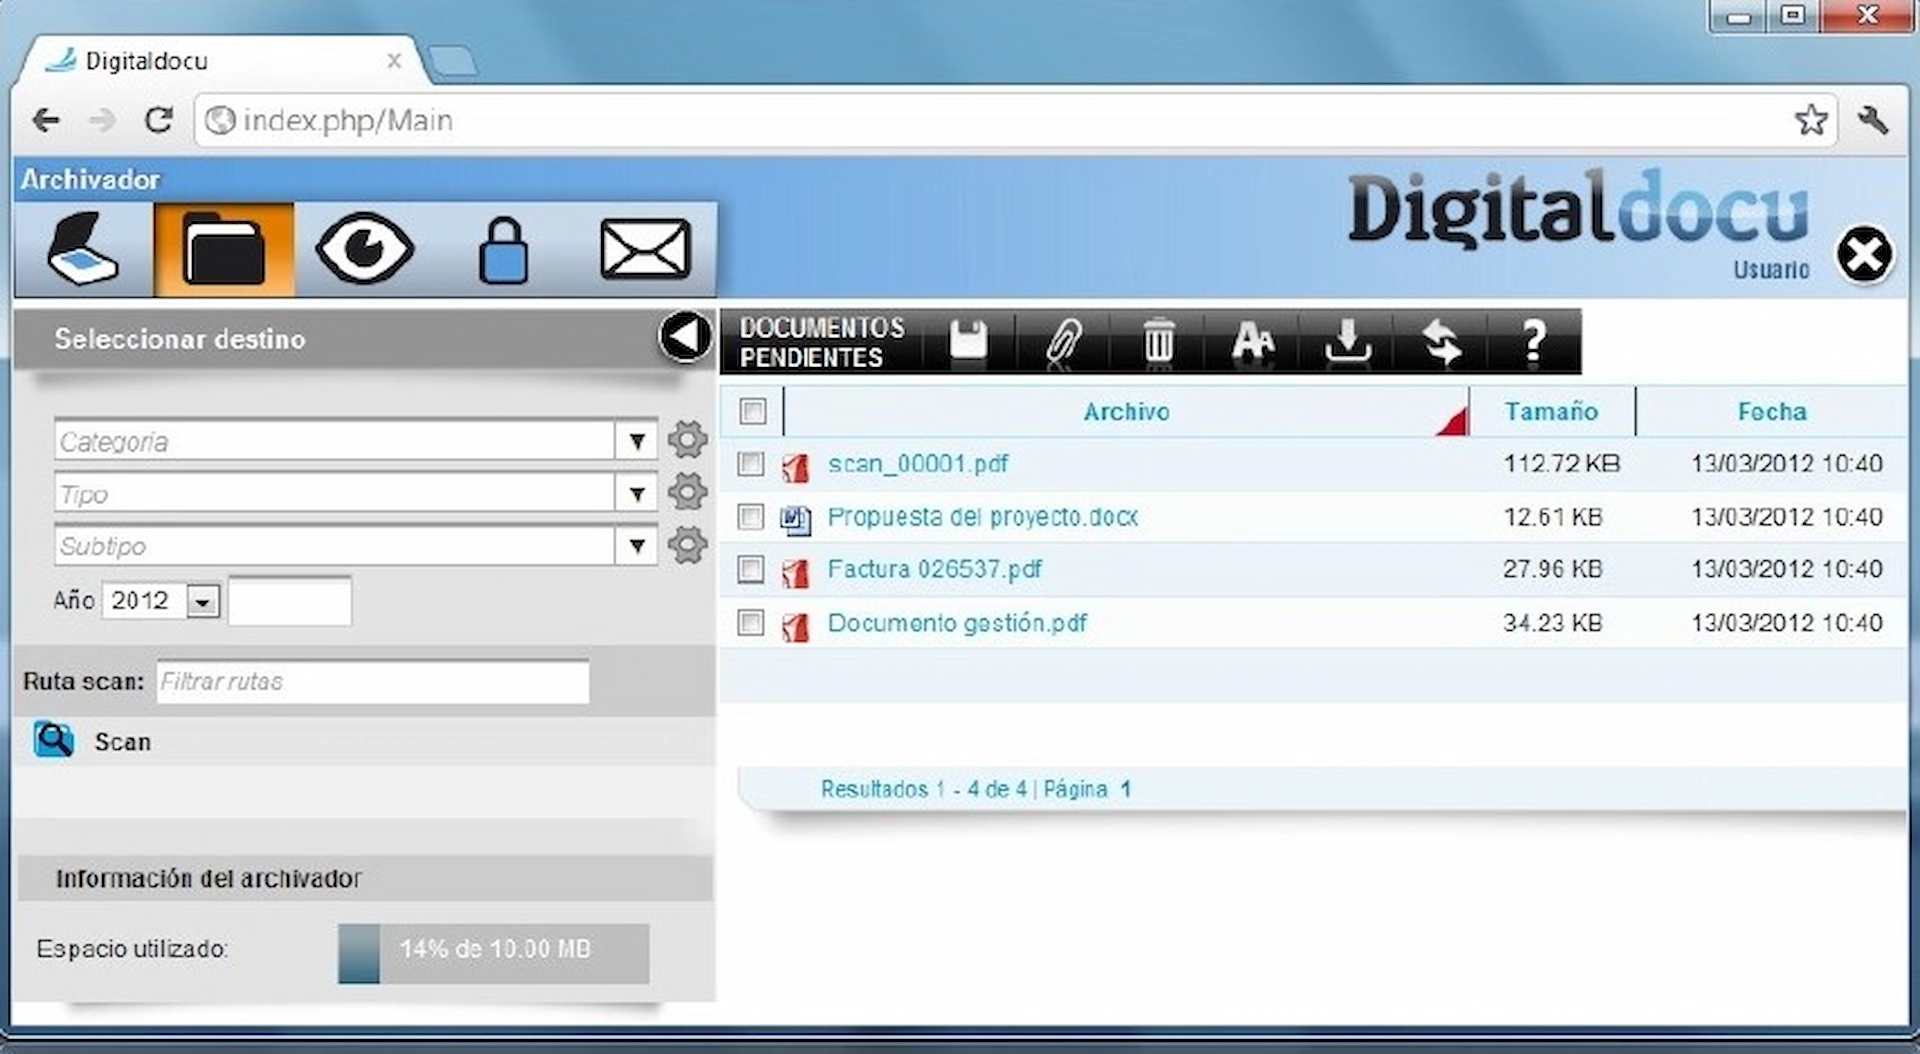Collapse the Seleccionar destino panel arrow
Screen dimensions: 1920x1054
tap(685, 337)
